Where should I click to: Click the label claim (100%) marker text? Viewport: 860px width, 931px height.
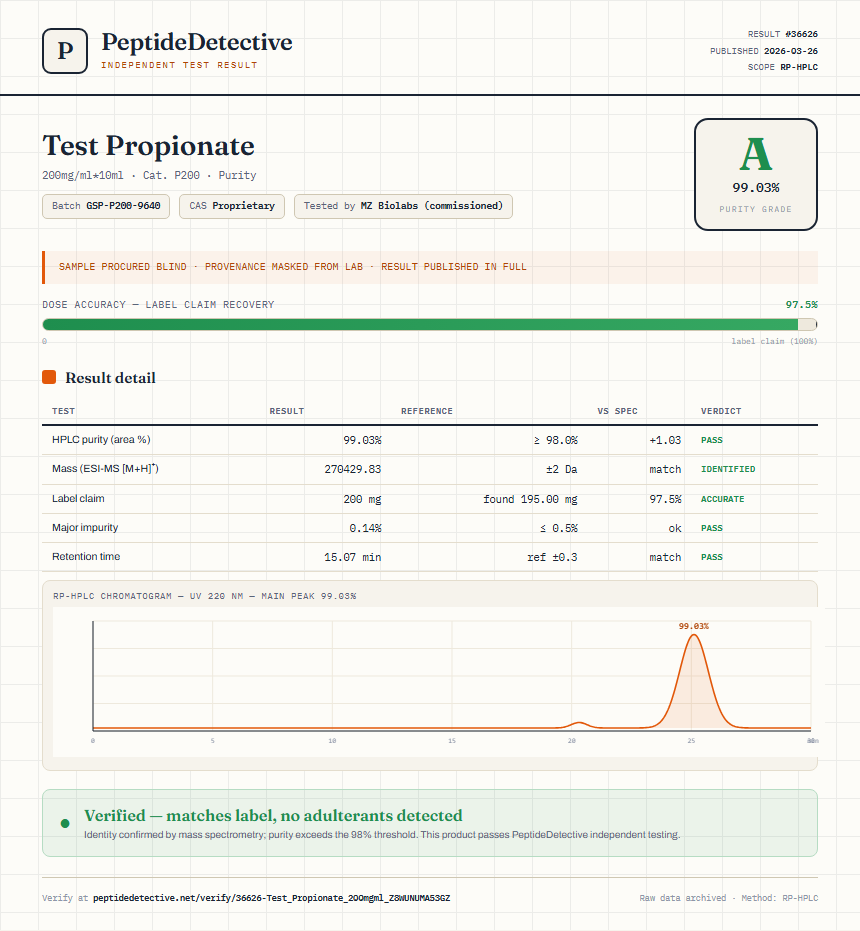[774, 341]
